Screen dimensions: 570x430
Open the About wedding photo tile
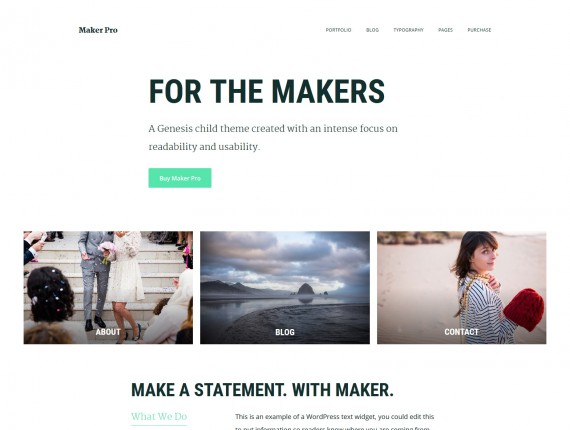(108, 288)
